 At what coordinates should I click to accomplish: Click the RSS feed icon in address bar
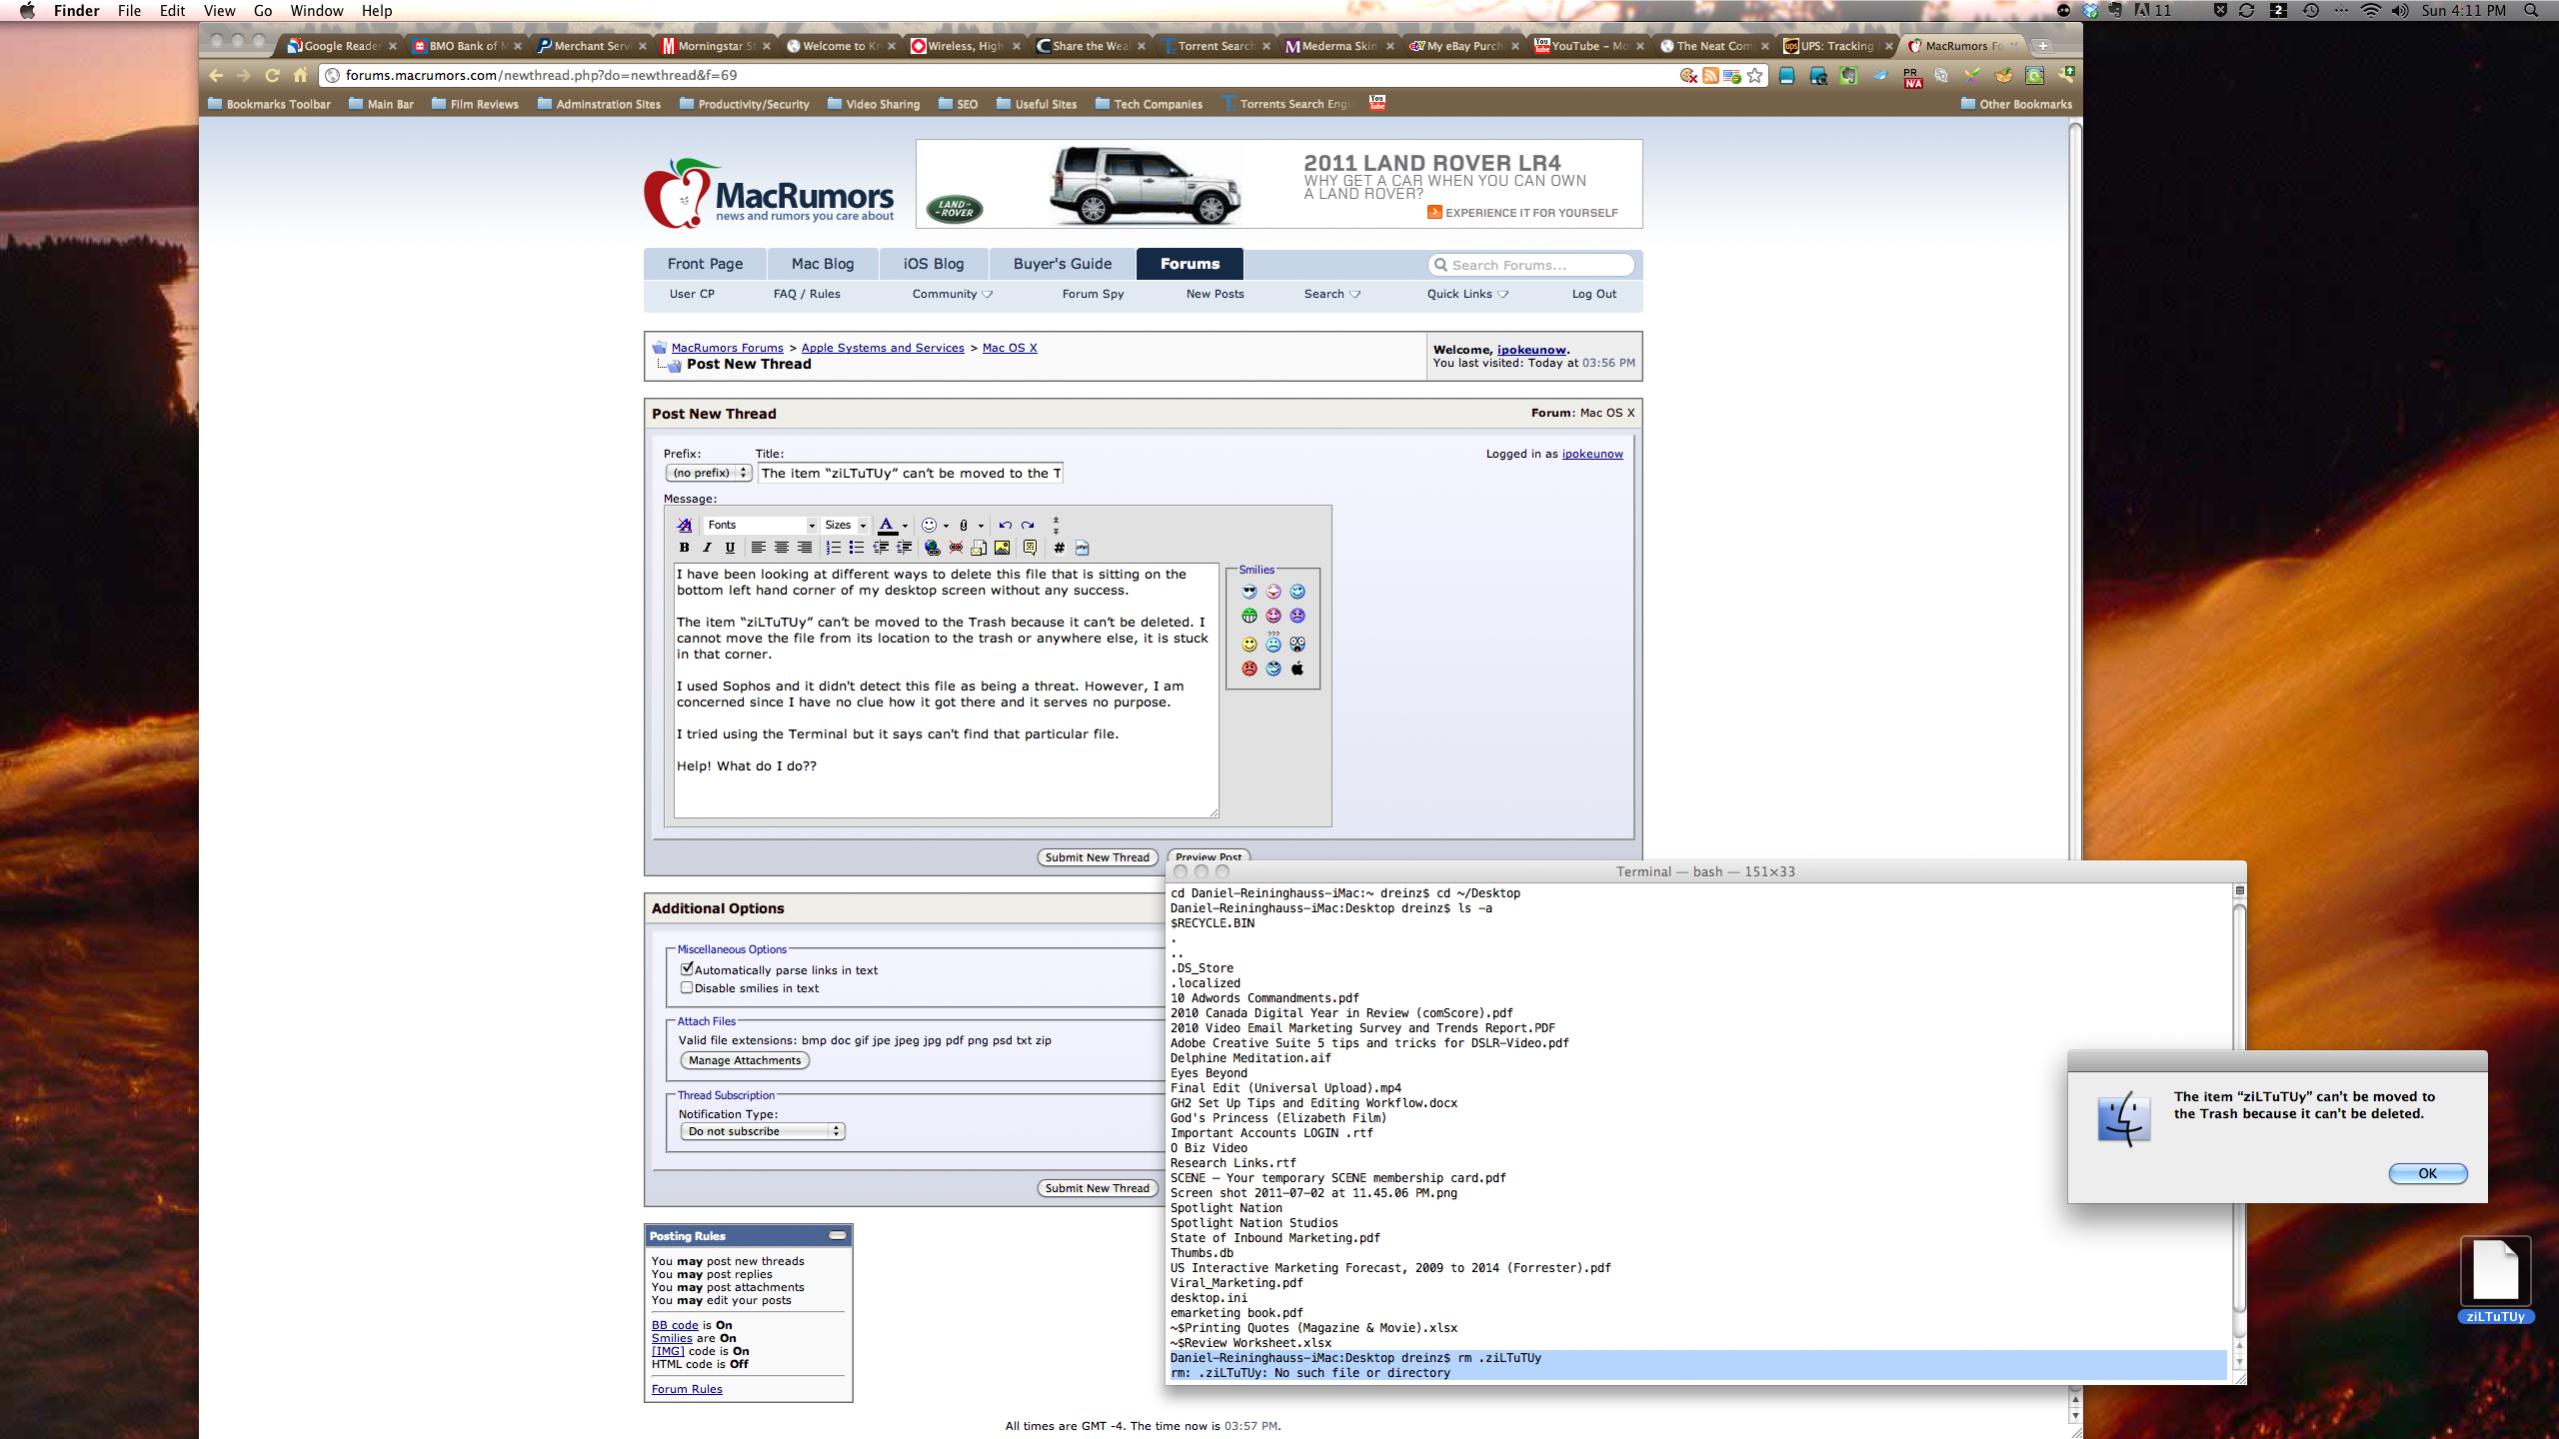(1710, 75)
